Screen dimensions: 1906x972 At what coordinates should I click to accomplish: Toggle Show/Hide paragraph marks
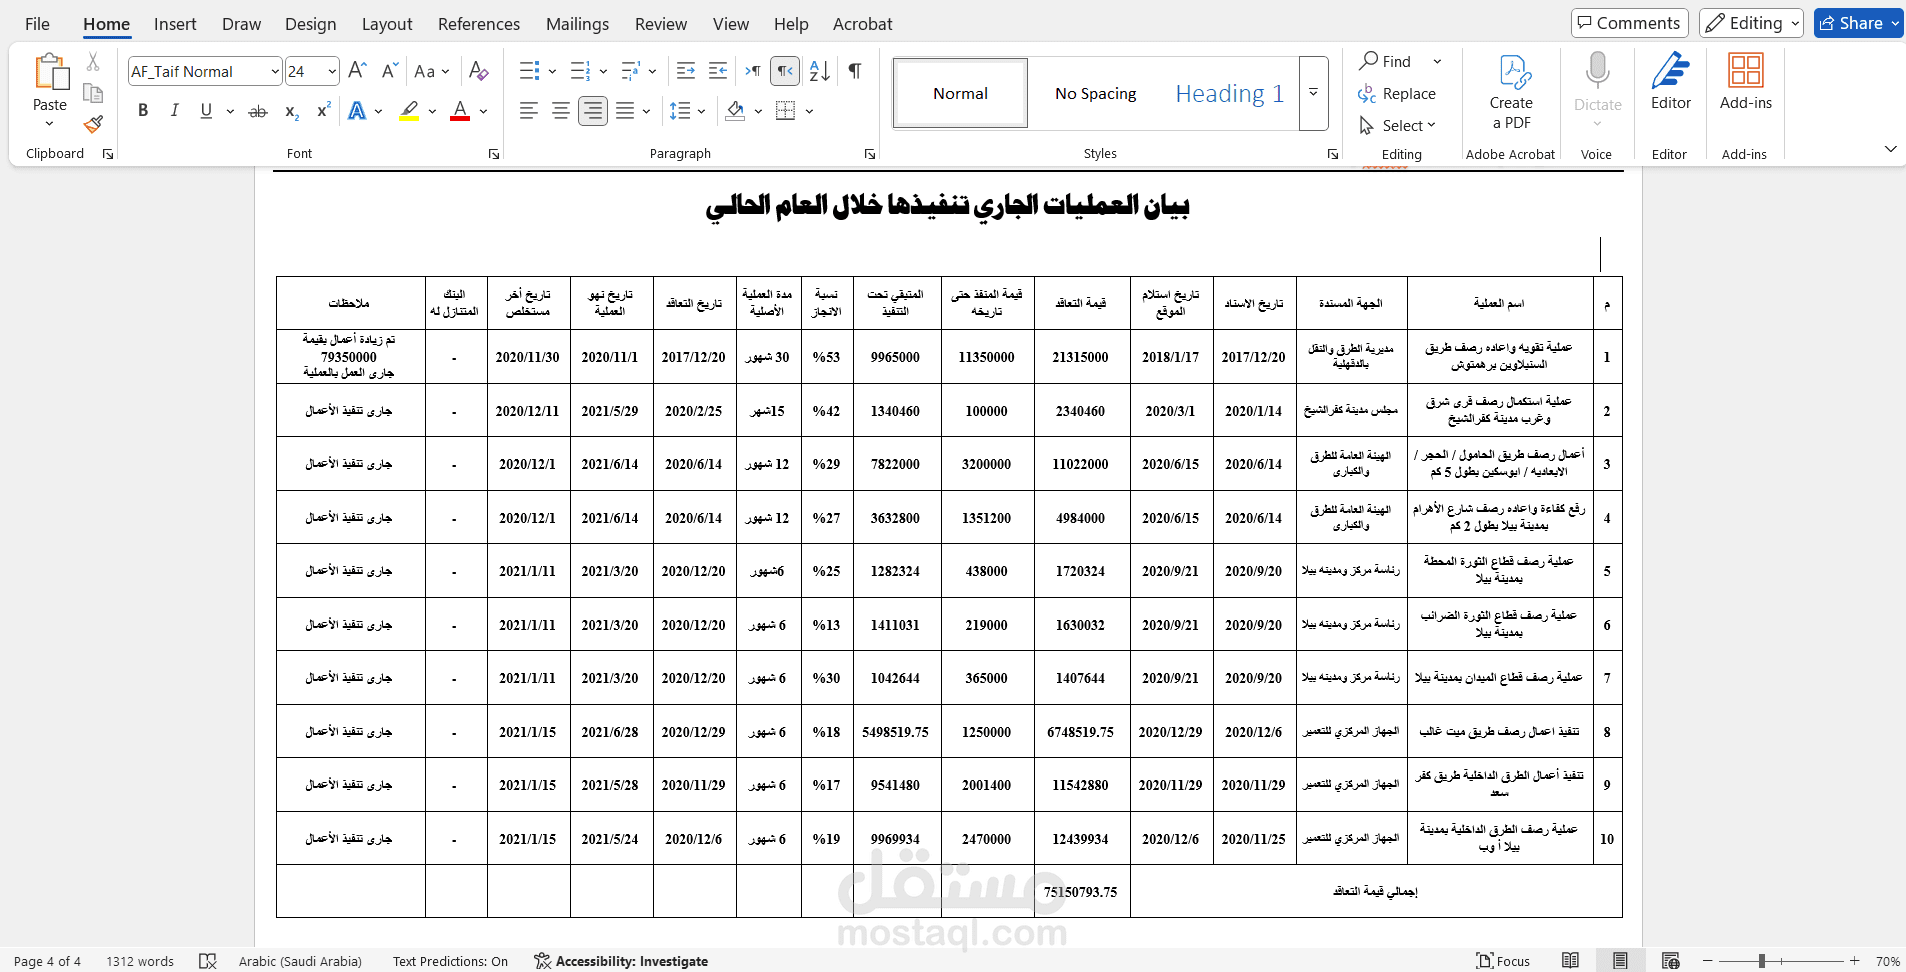[x=855, y=71]
